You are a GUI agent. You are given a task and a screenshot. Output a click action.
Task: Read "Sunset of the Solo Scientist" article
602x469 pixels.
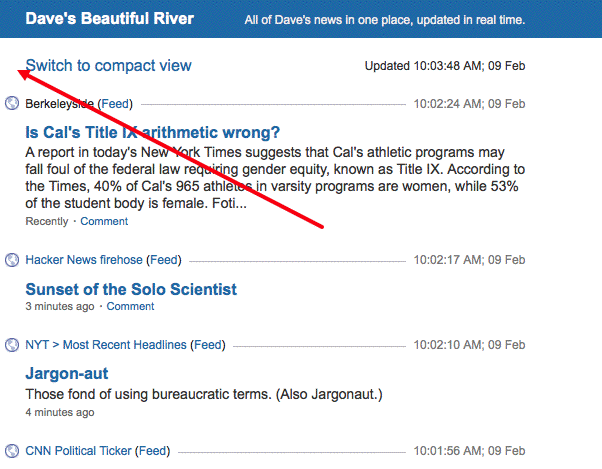tap(131, 289)
